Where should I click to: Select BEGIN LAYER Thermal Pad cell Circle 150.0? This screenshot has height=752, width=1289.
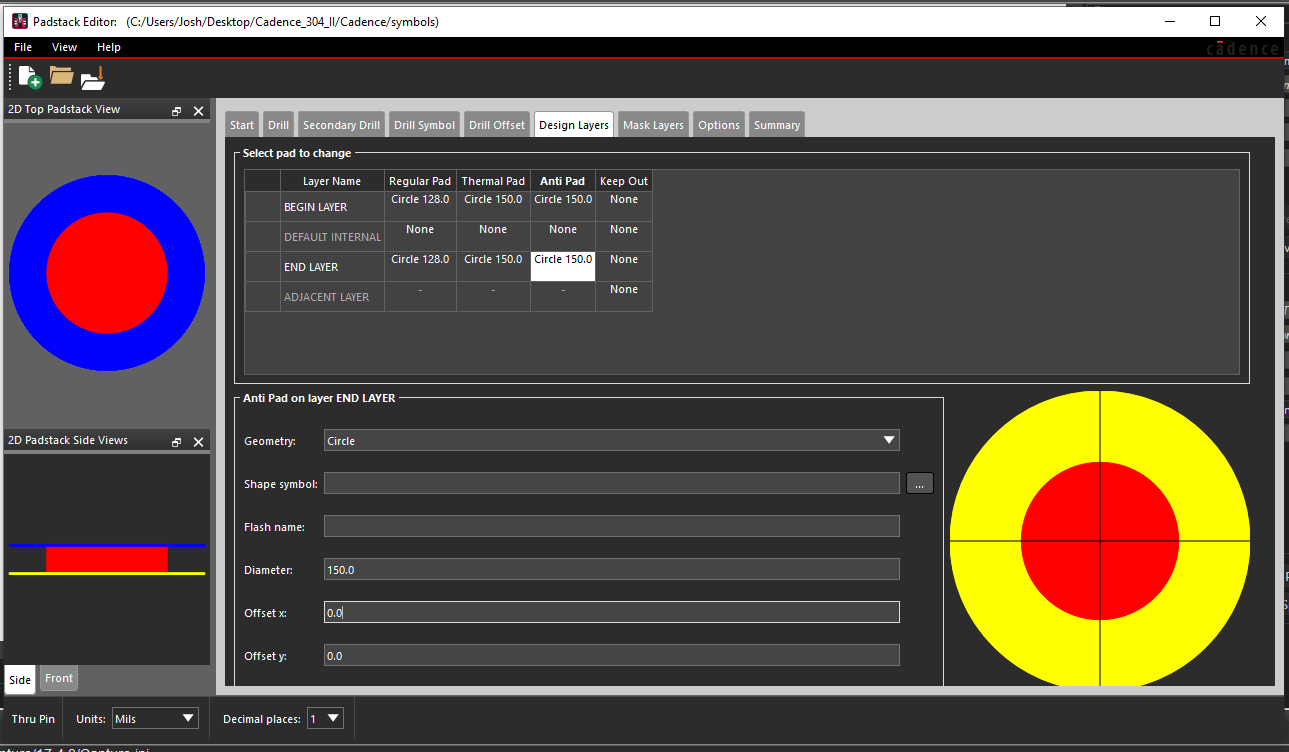[x=493, y=207]
